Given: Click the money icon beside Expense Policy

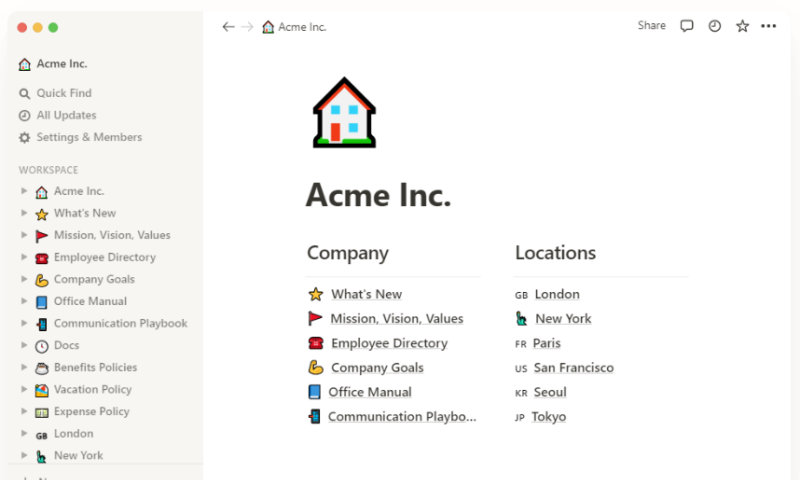Looking at the screenshot, I should [x=42, y=412].
